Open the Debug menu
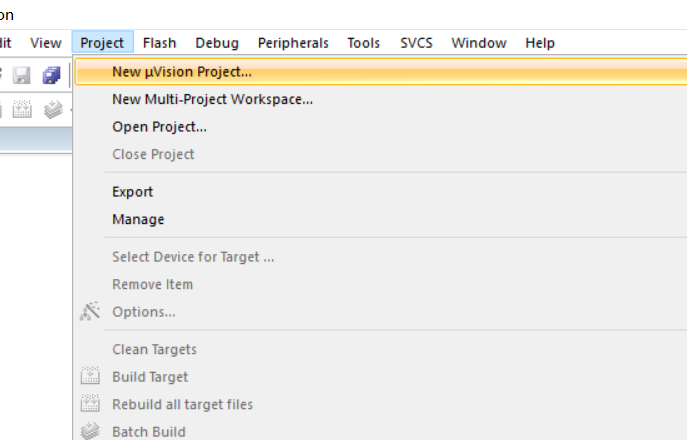This screenshot has width=687, height=440. coord(217,43)
